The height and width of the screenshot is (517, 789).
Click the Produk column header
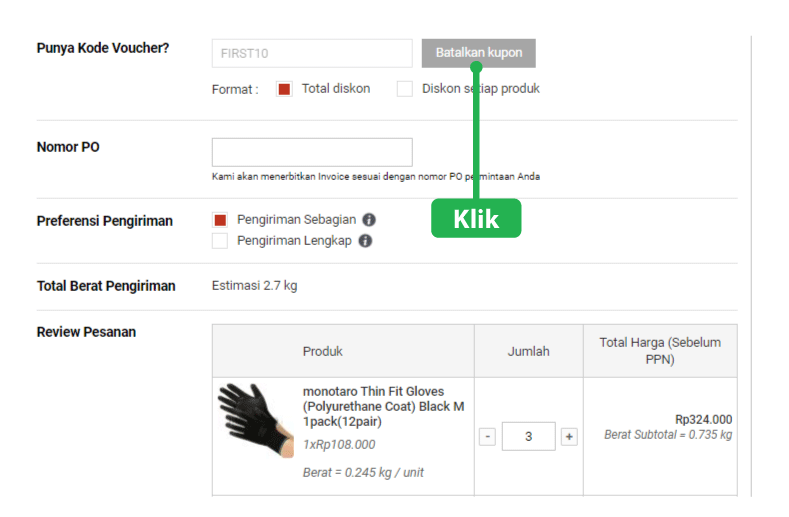323,351
